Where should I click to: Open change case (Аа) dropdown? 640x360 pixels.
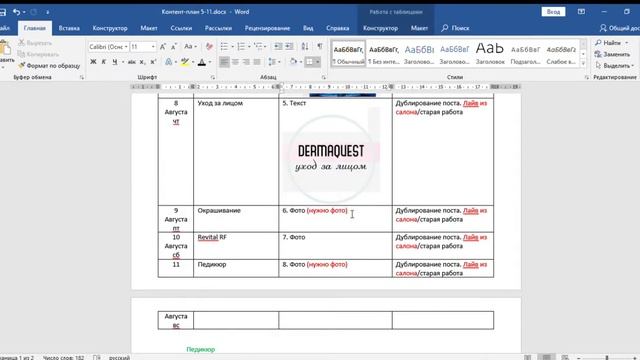(190, 47)
